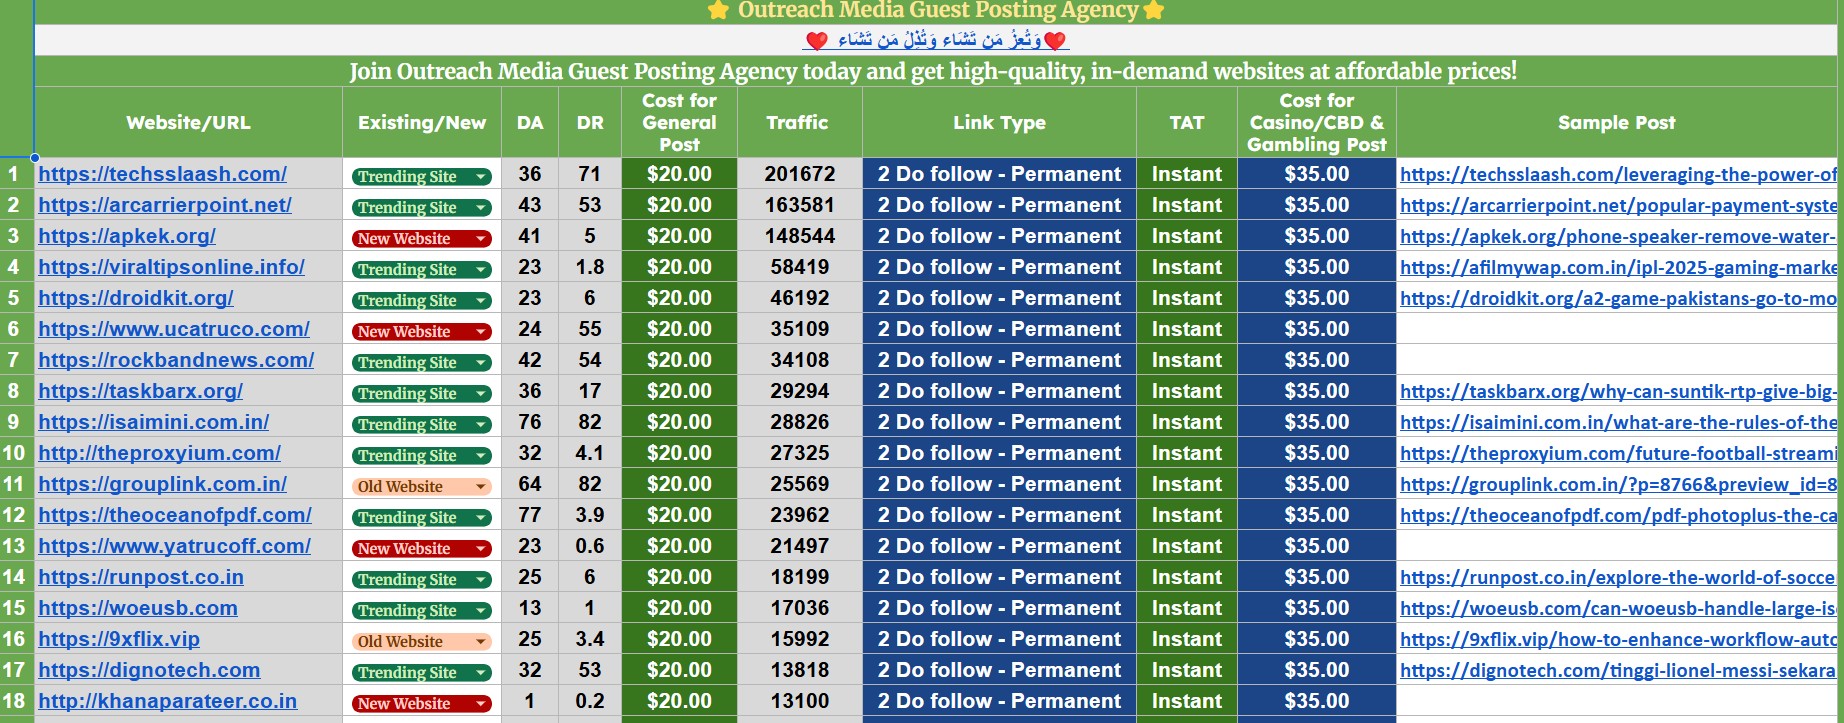Expand Trending Site dropdown for dignotech.com
The width and height of the screenshot is (1844, 723).
[481, 673]
